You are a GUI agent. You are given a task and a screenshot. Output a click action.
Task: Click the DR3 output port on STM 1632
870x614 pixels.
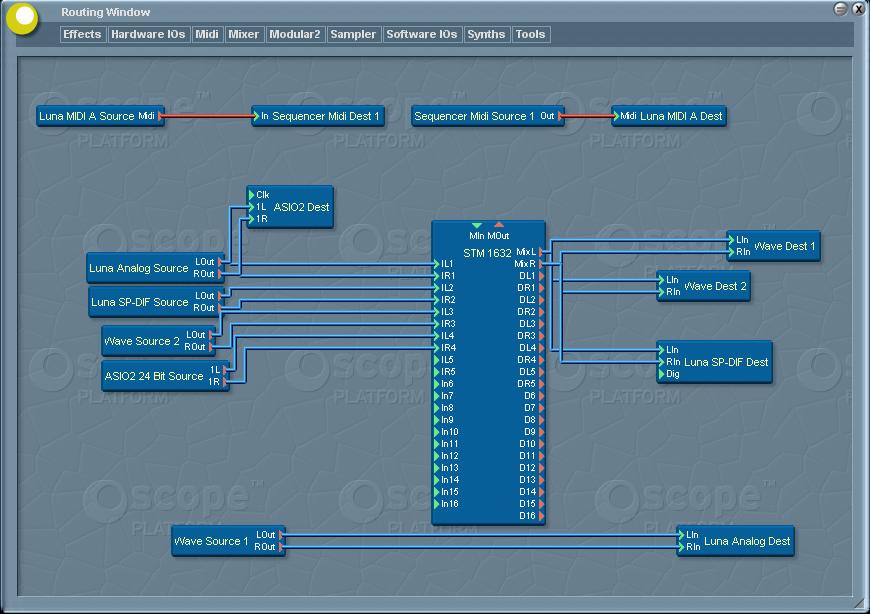point(542,336)
